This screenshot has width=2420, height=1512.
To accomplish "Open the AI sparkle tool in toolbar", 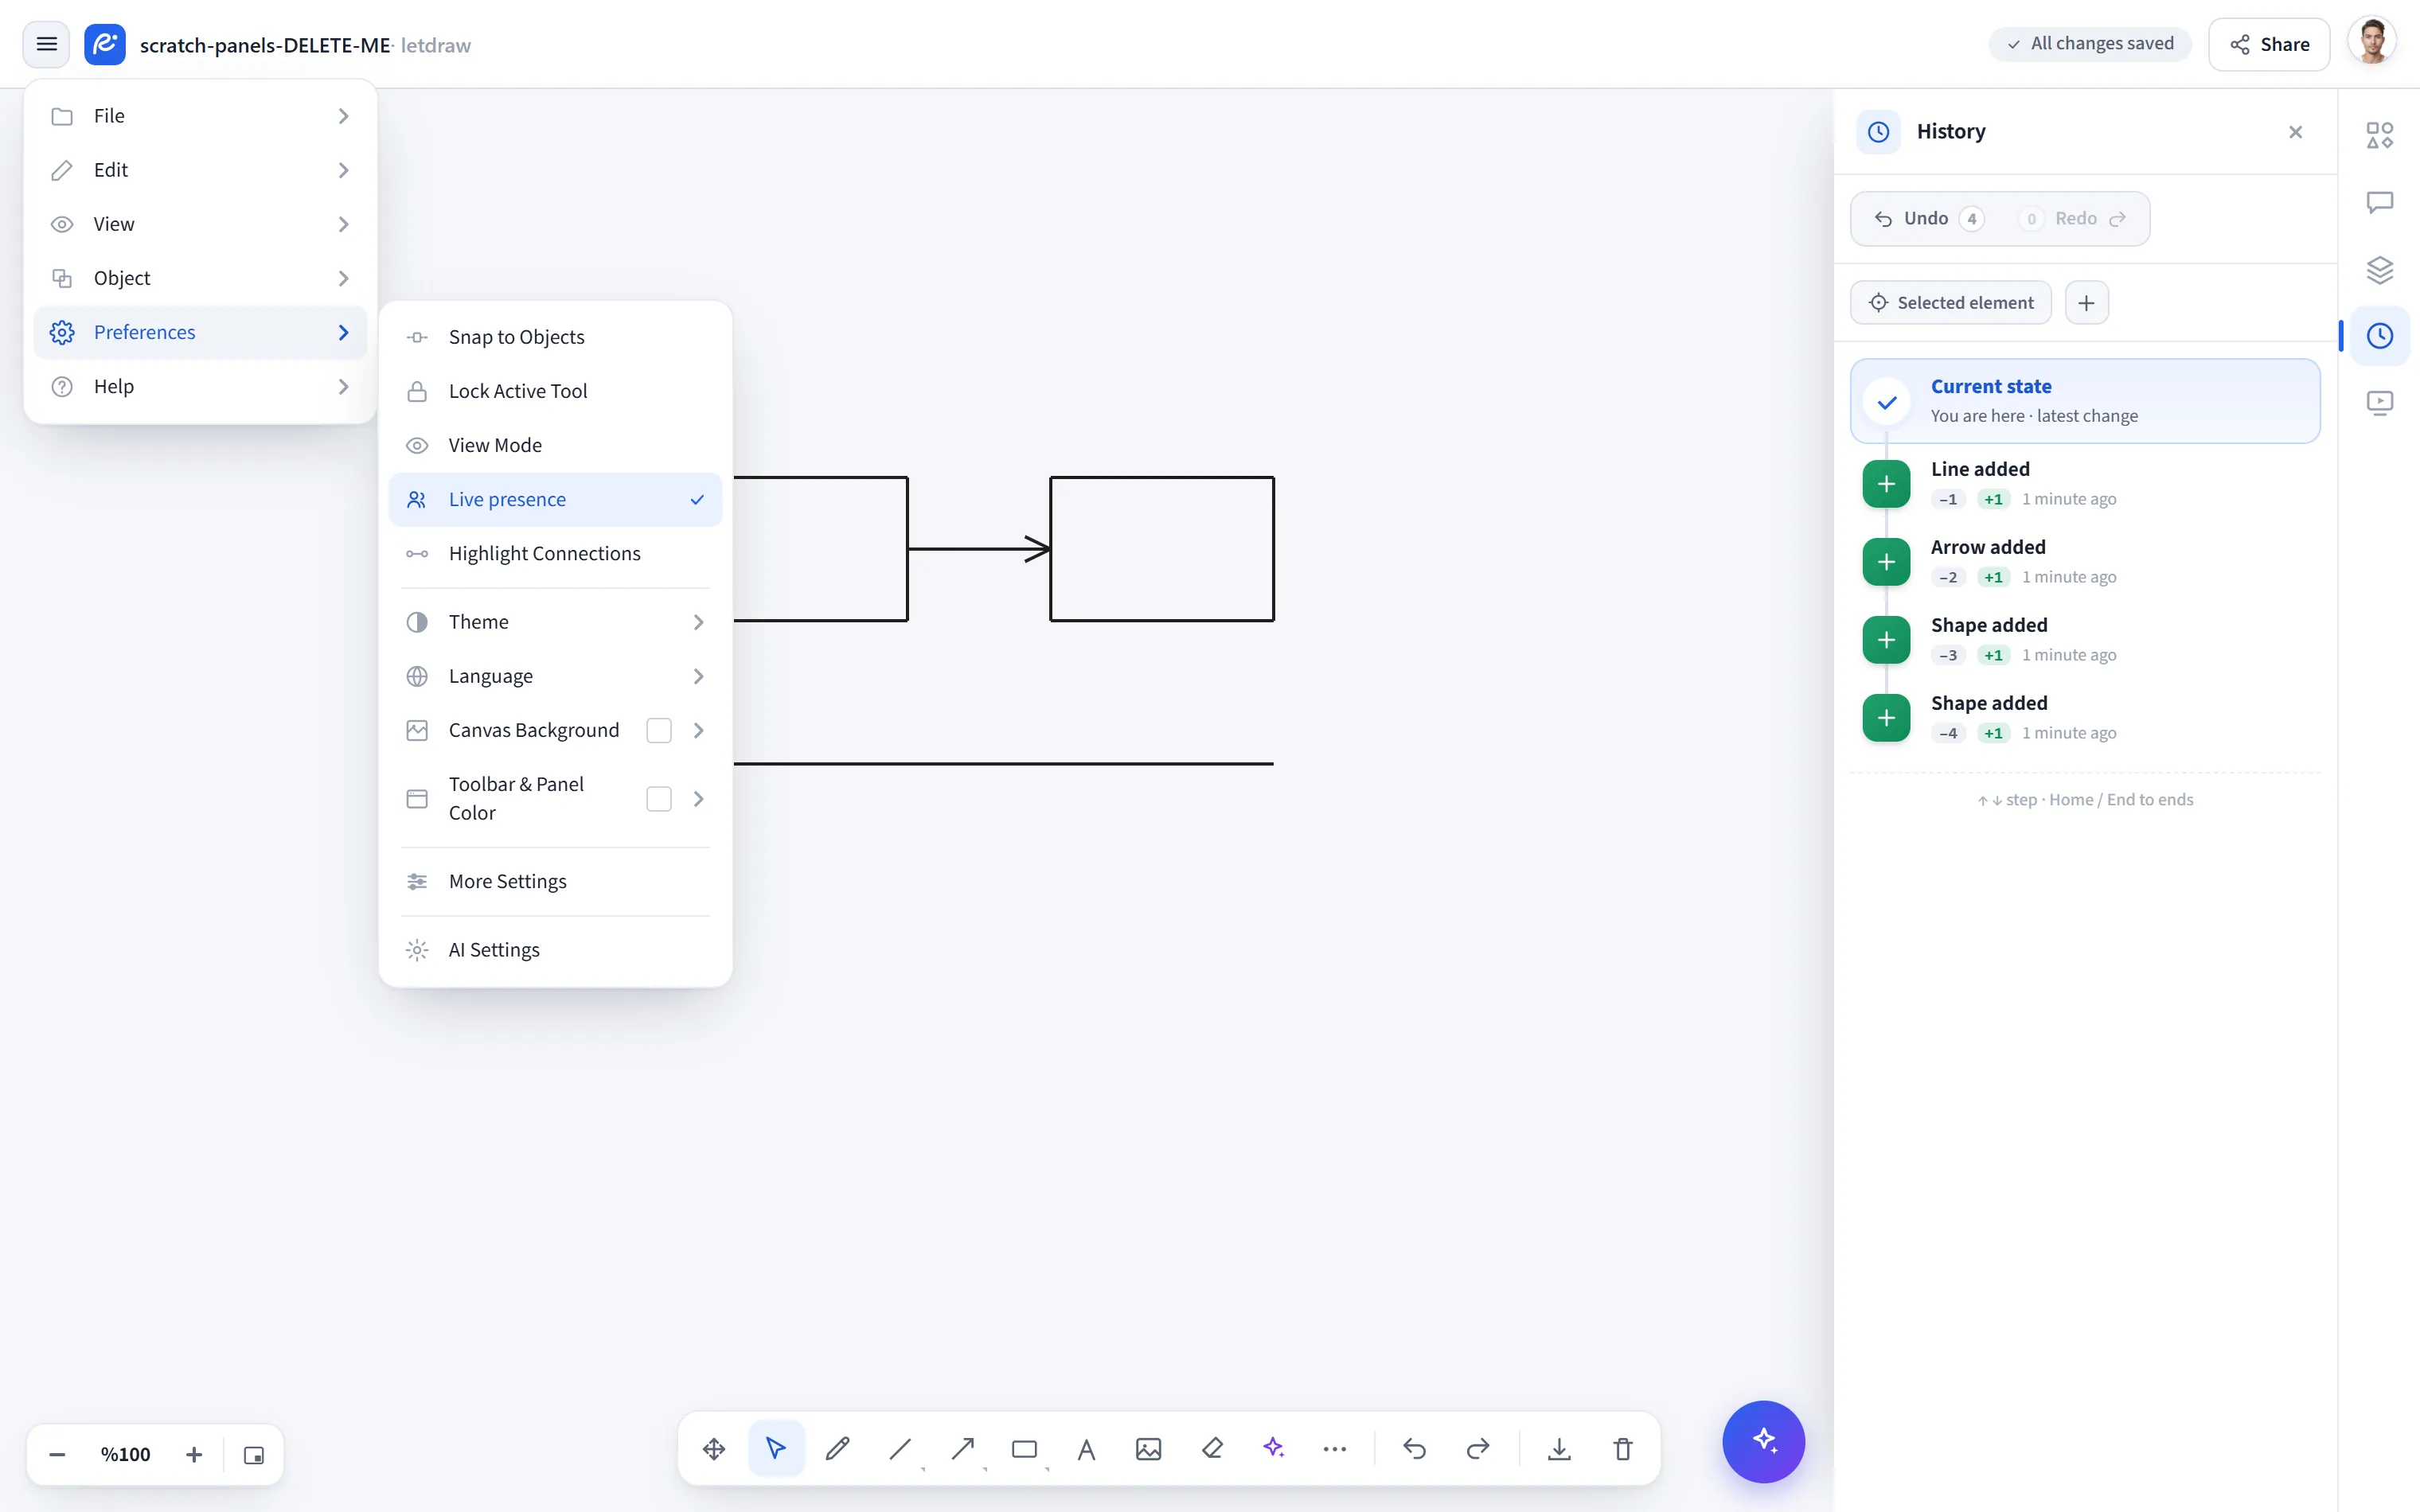I will click(1273, 1448).
